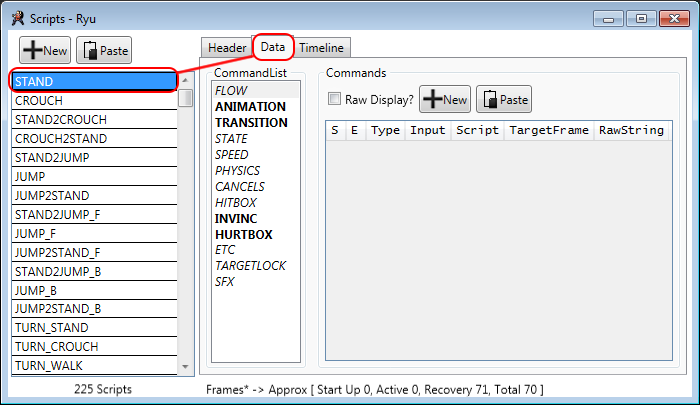Maximize the Scripts window
The height and width of the screenshot is (405, 700).
(x=641, y=17)
